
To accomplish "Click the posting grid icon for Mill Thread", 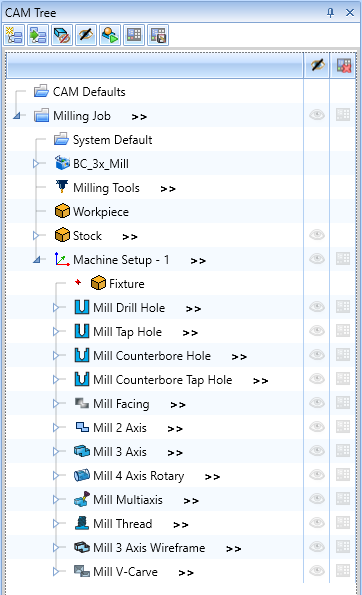I will pos(343,523).
